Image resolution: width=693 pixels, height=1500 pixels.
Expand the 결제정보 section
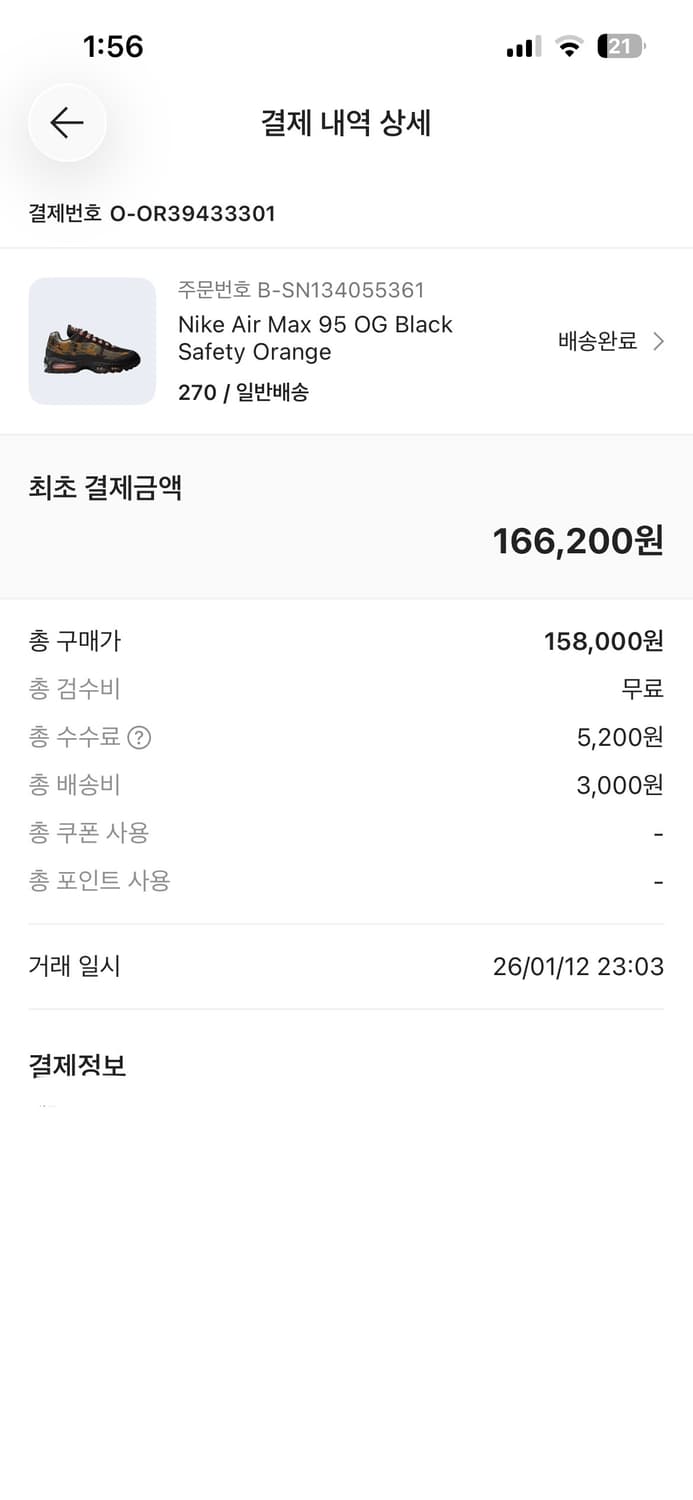(77, 1065)
